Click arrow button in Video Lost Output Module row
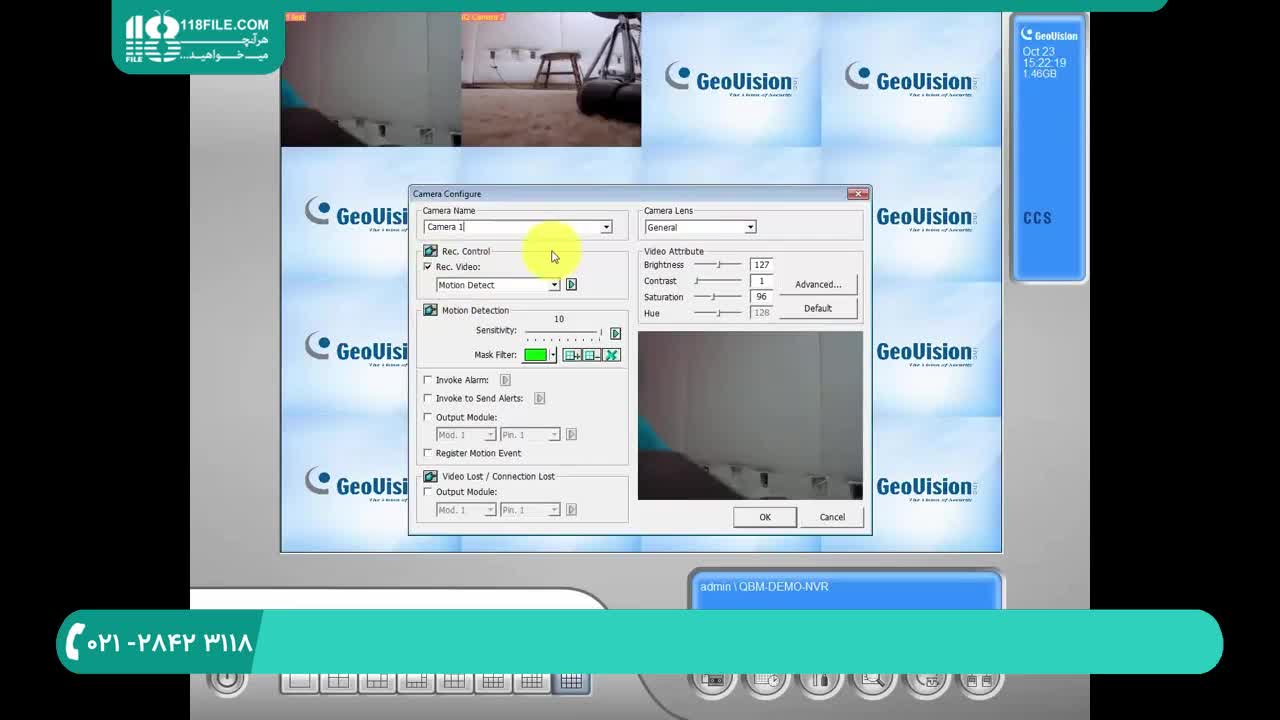 tap(571, 510)
